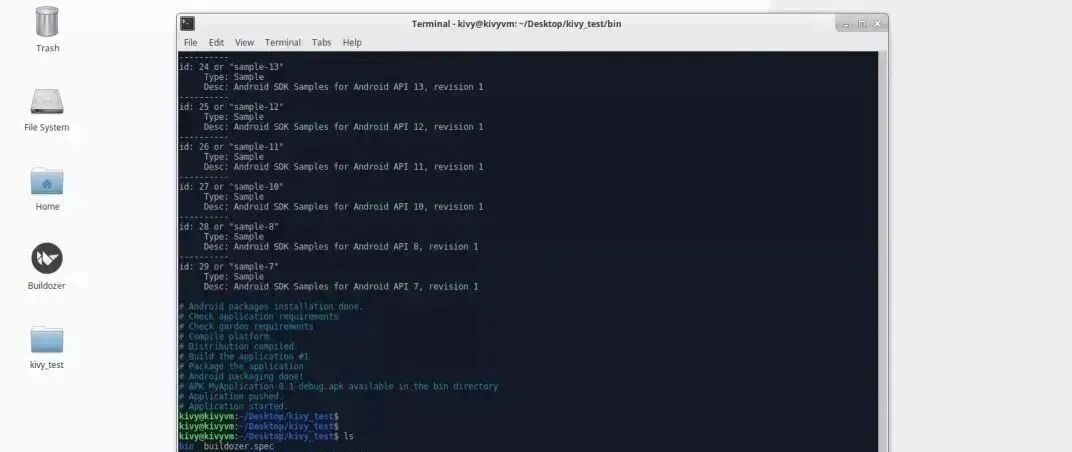This screenshot has height=452, width=1072.
Task: Click the line 'id: 24 or "sample-13"'
Action: point(231,67)
